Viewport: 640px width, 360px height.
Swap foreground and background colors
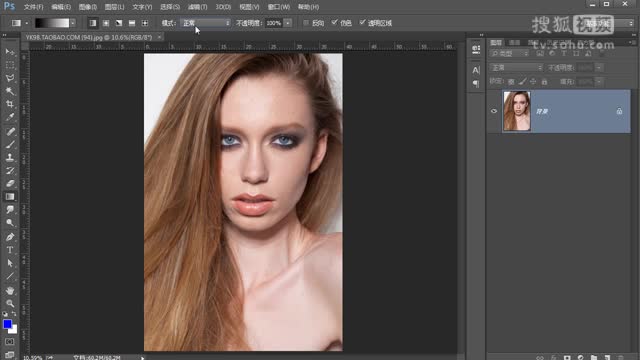click(x=14, y=314)
